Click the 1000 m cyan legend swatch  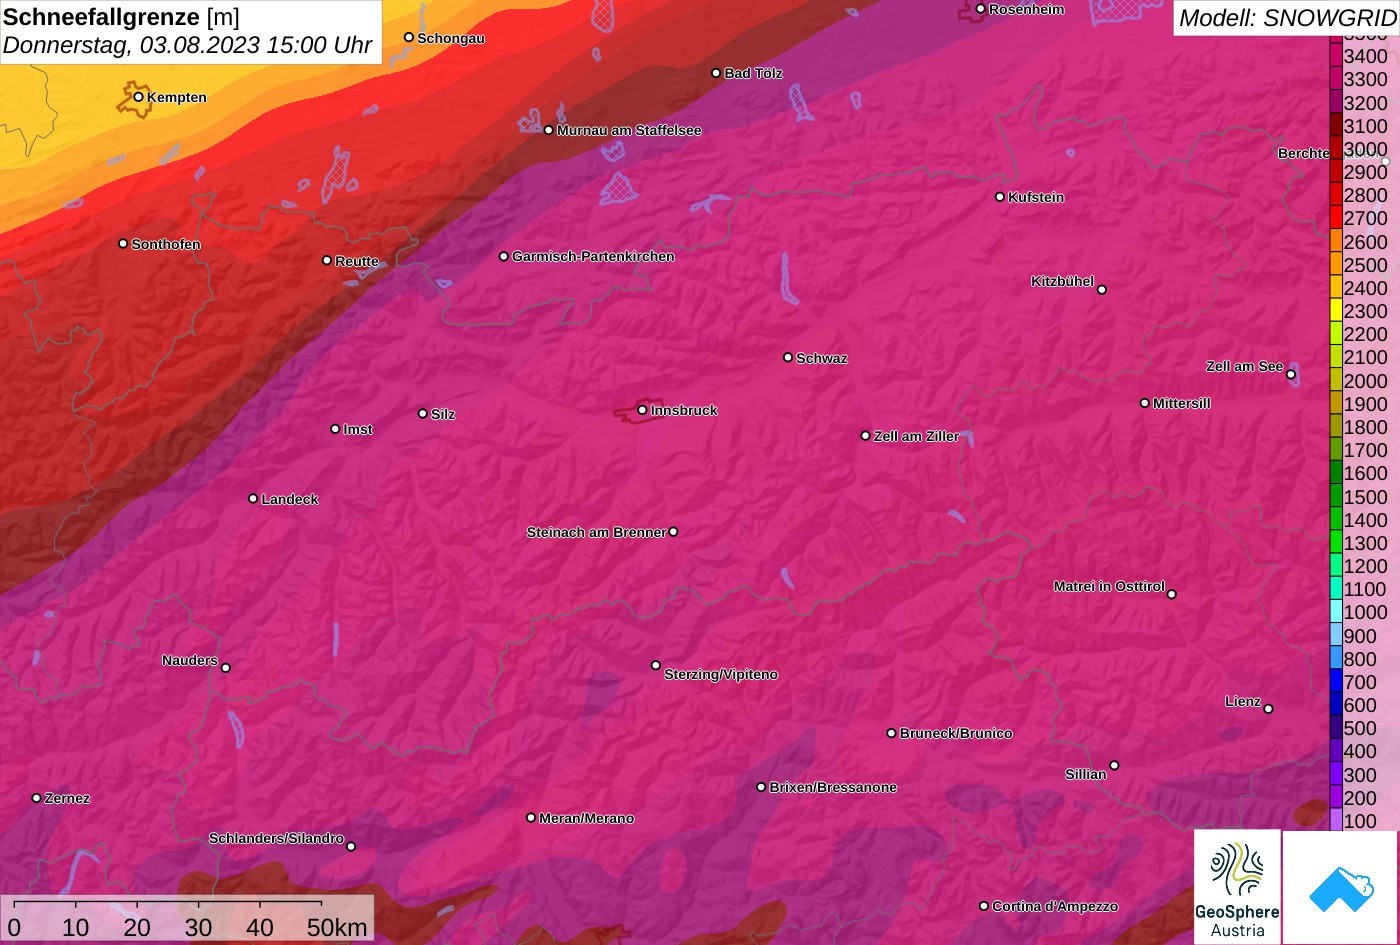point(1335,612)
